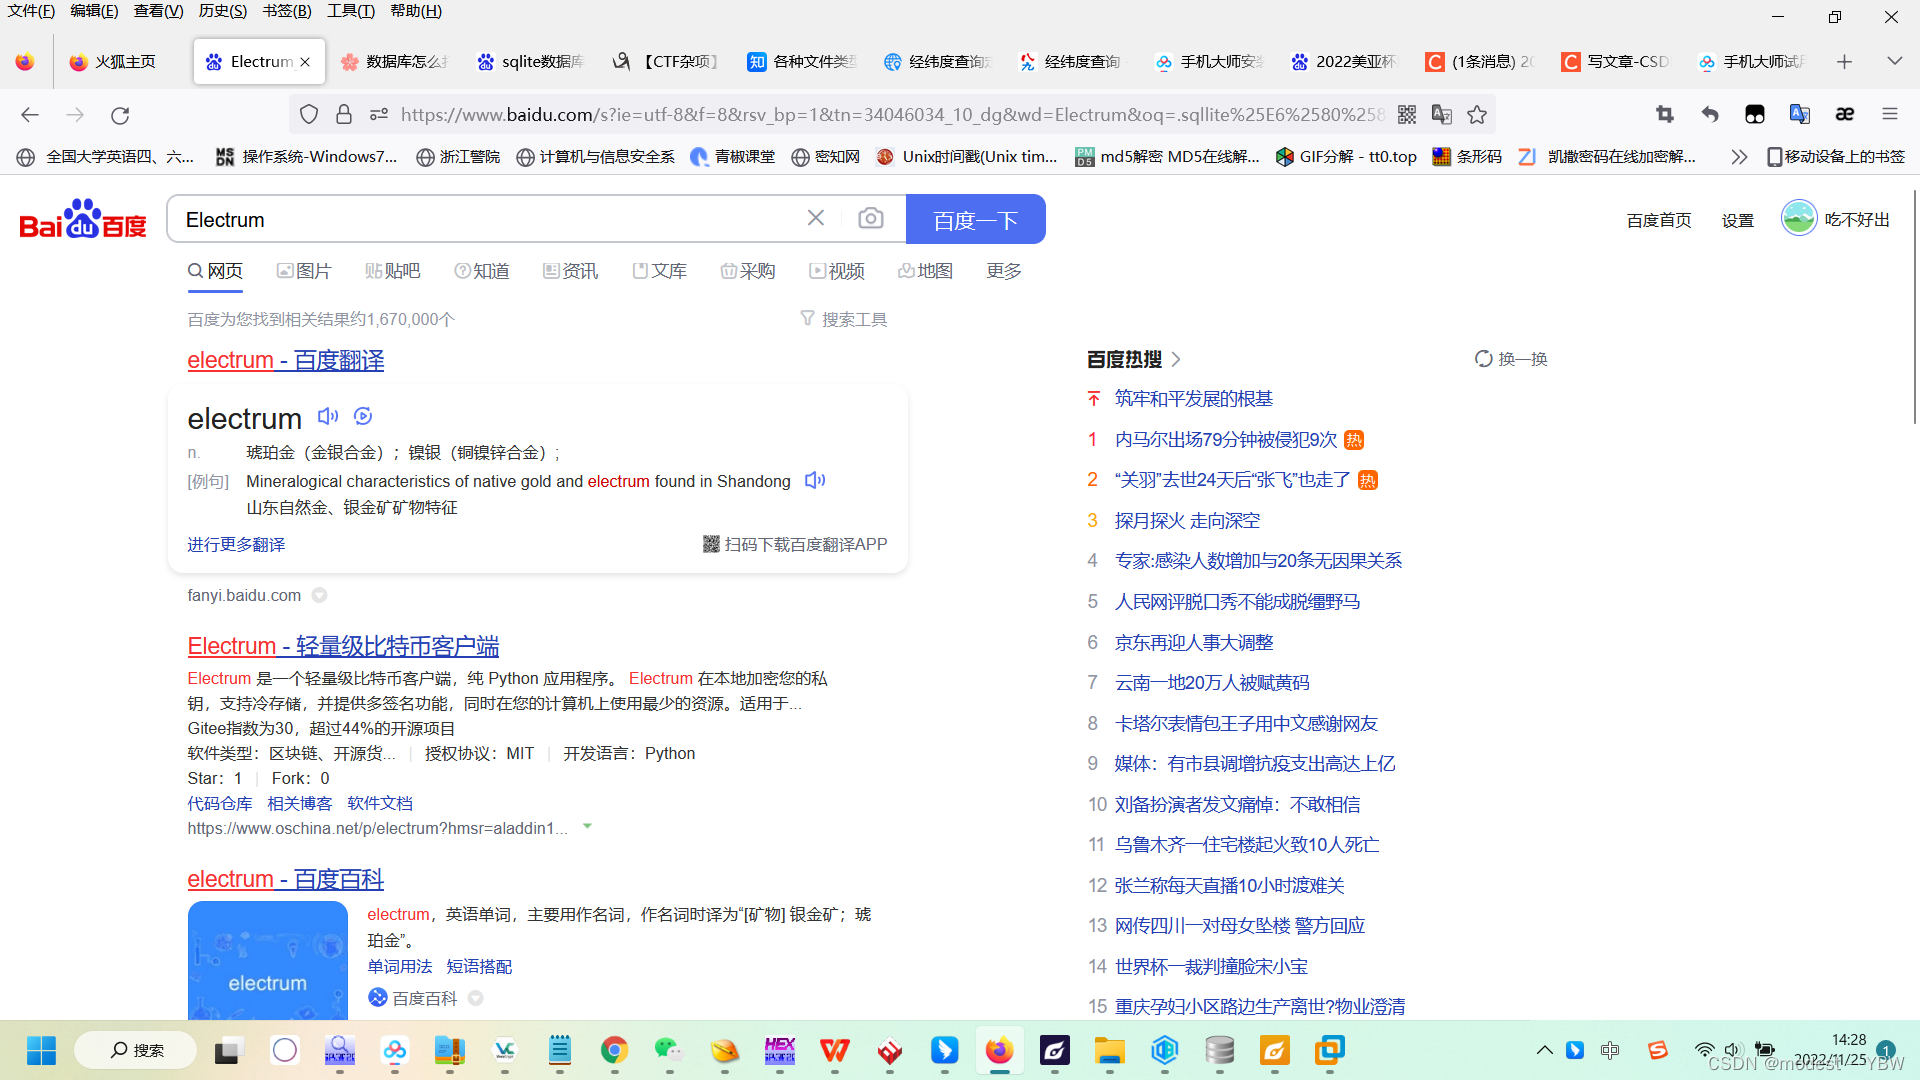Toggle the tracking protection shield icon

click(308, 114)
